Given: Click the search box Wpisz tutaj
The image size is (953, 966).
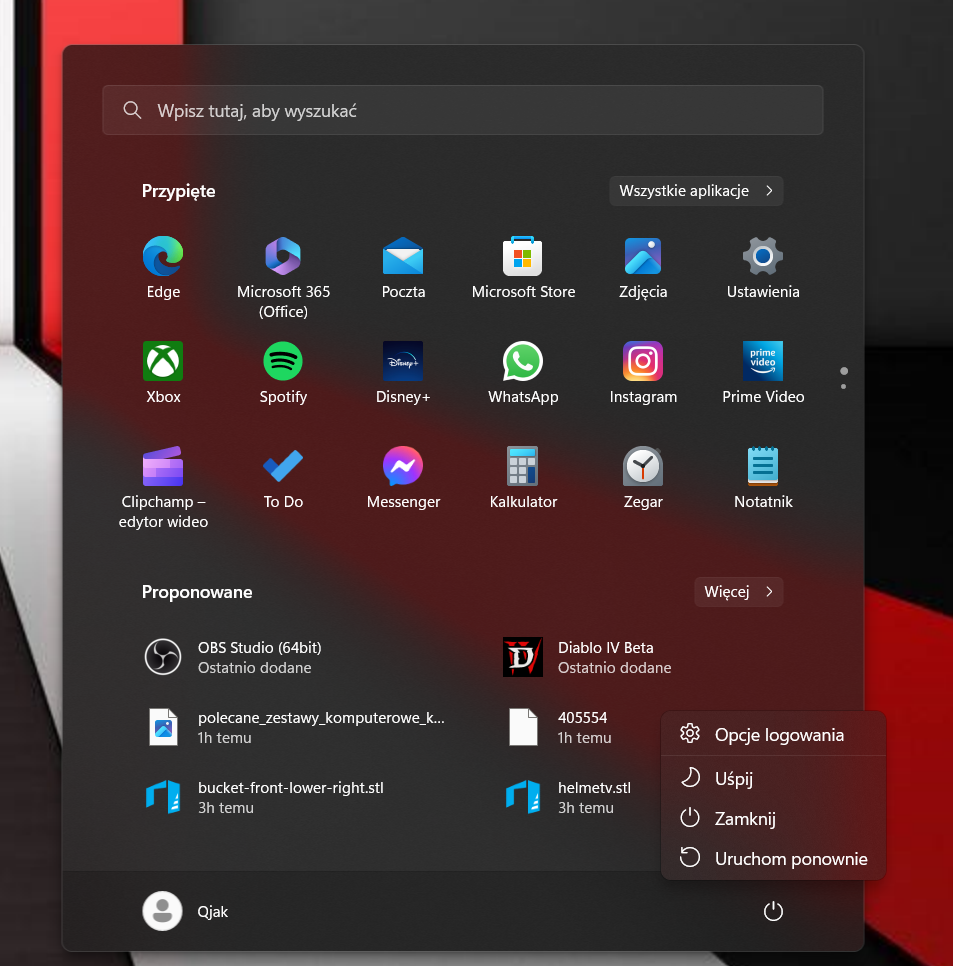Looking at the screenshot, I should point(462,110).
